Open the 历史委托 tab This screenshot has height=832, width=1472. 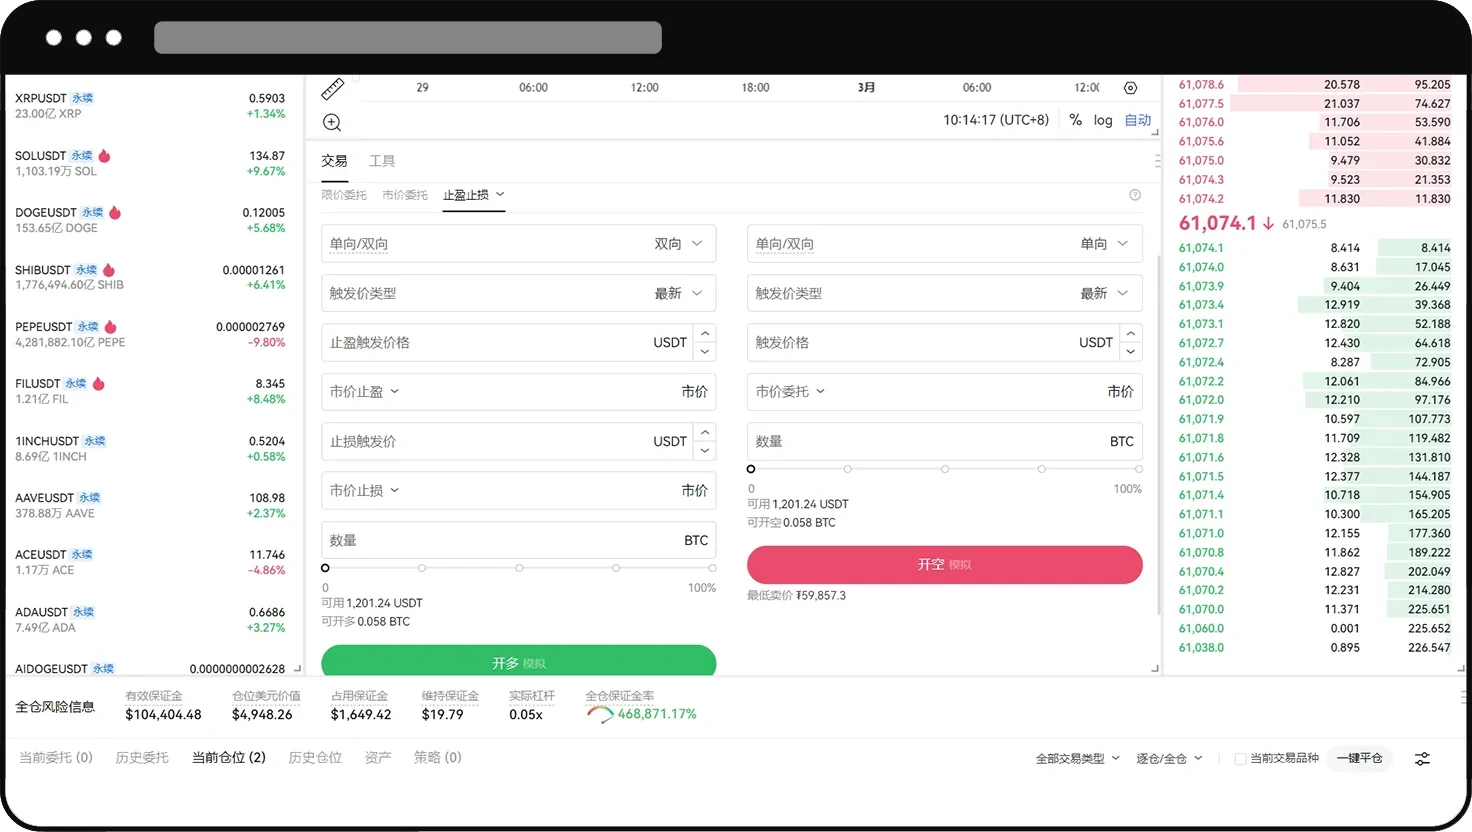(x=142, y=758)
